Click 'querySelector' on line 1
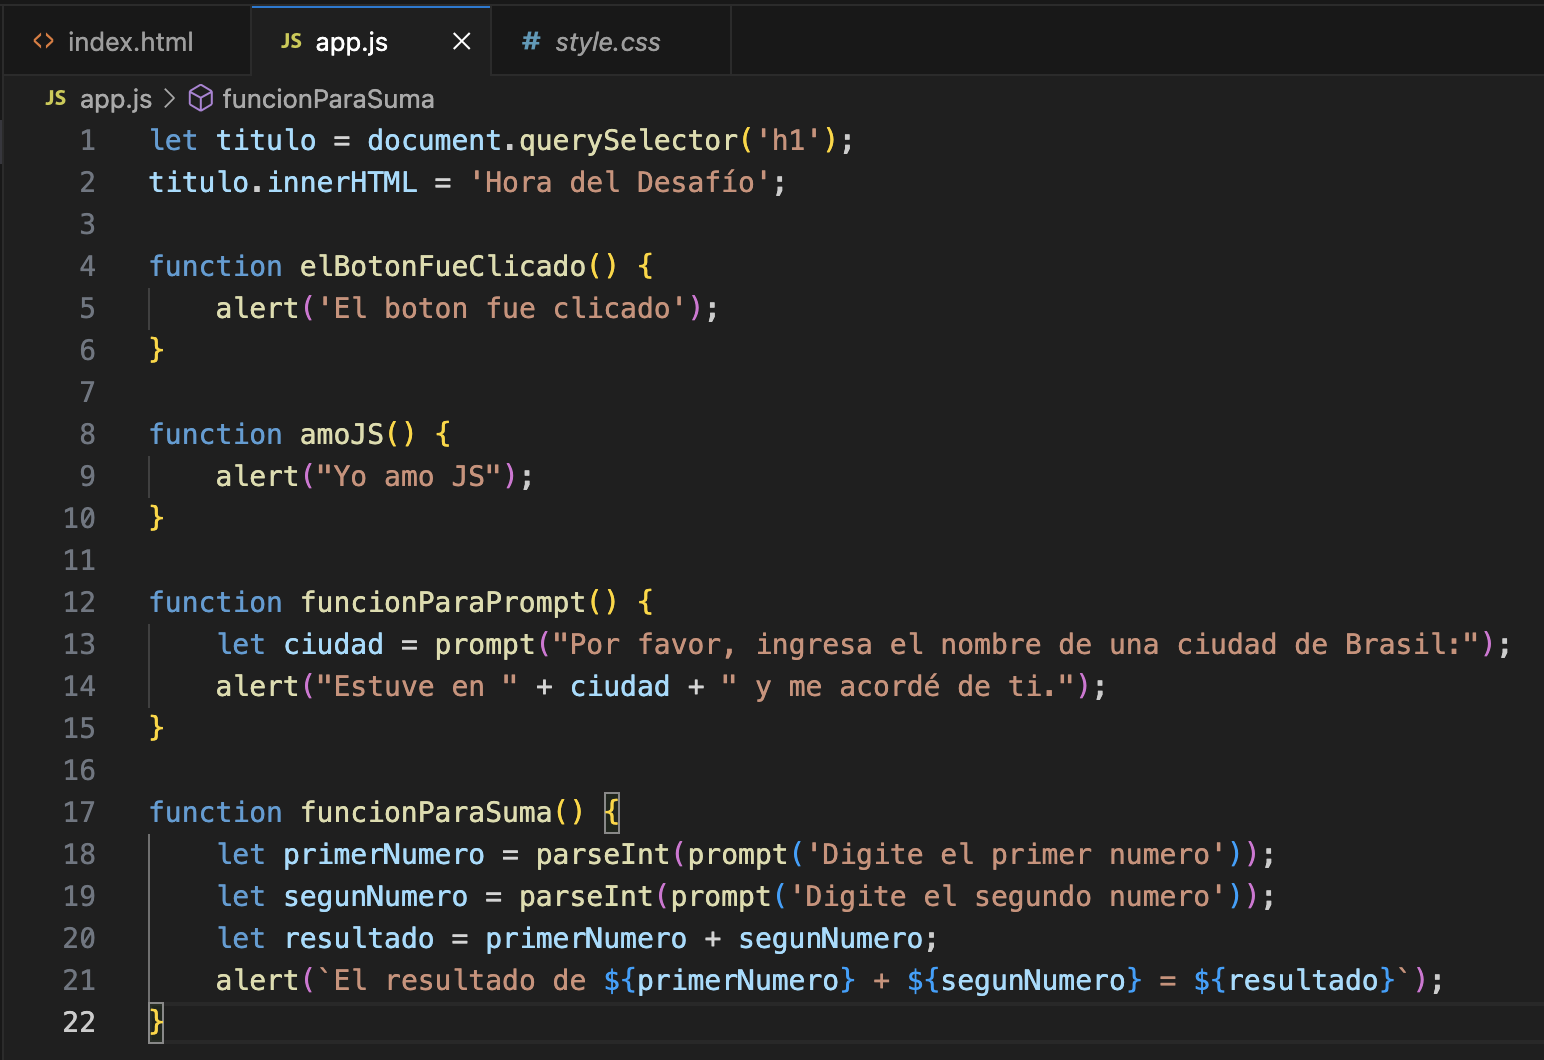The height and width of the screenshot is (1060, 1544). click(x=628, y=140)
